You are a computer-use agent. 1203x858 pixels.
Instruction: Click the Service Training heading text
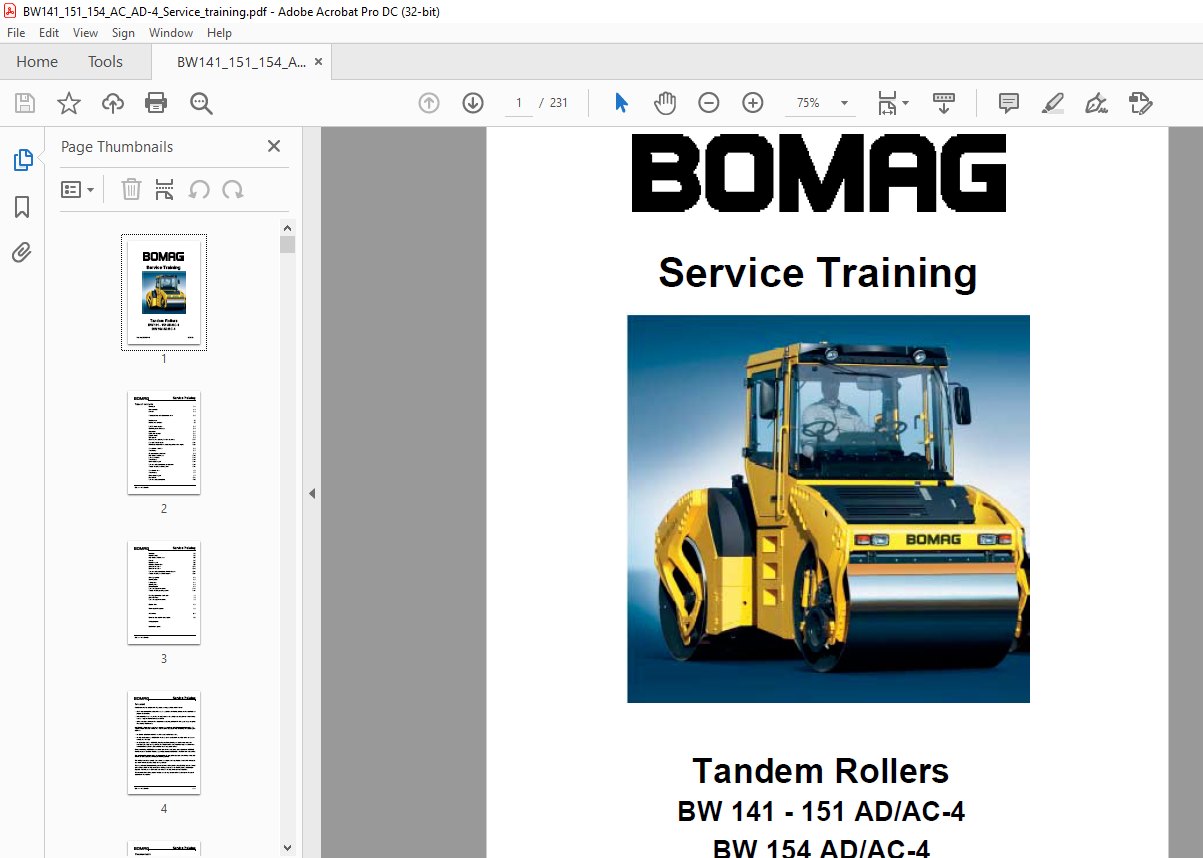tap(818, 272)
